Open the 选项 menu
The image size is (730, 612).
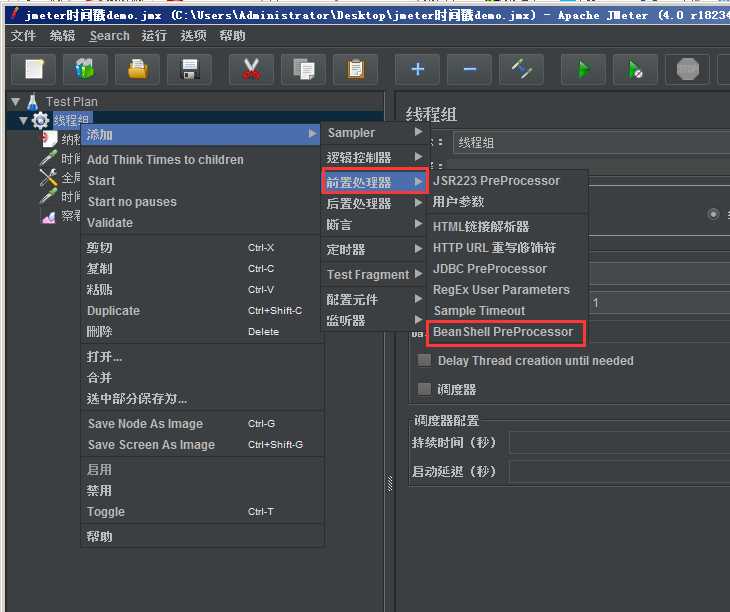point(193,35)
